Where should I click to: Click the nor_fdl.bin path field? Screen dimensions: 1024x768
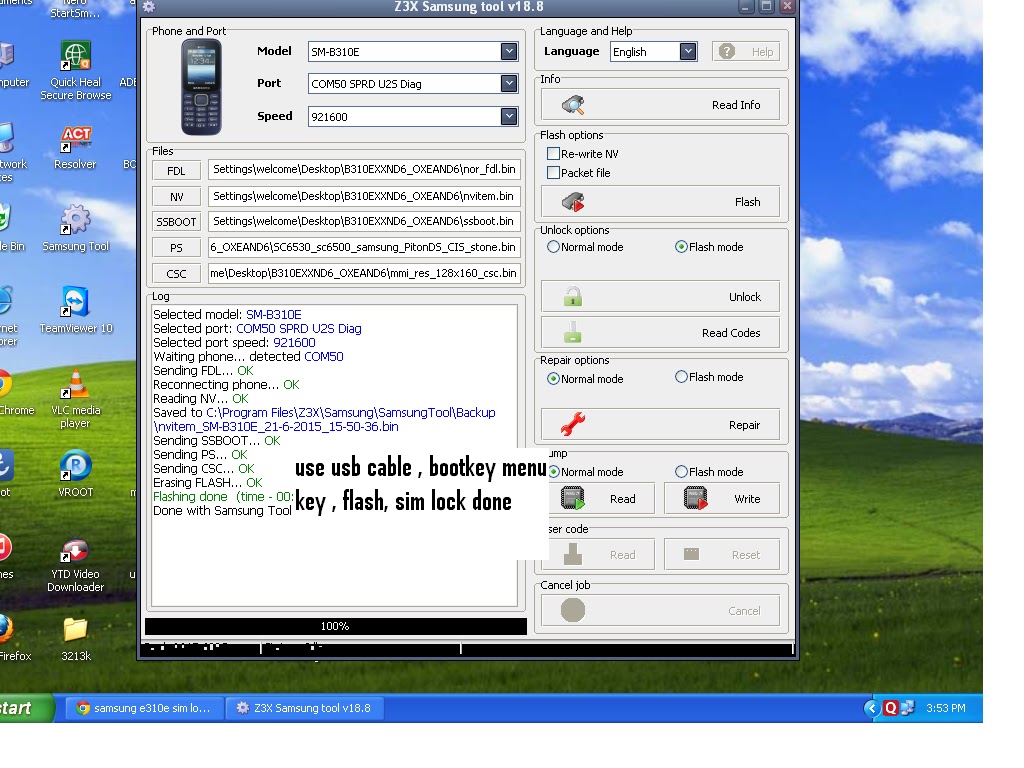coord(364,169)
